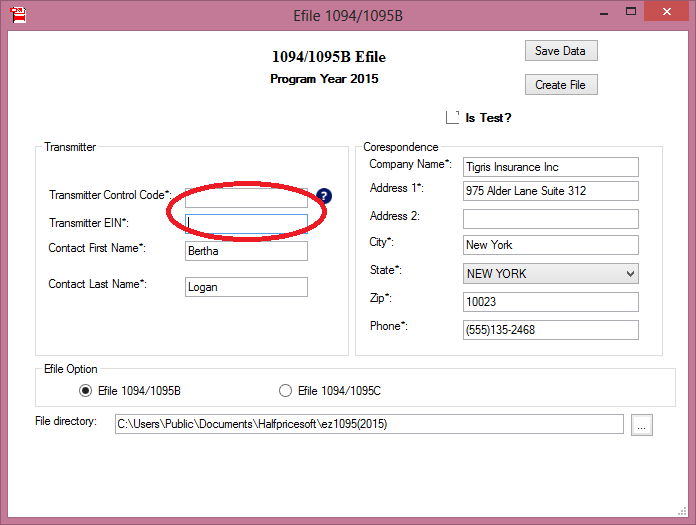Viewport: 696px width, 525px height.
Task: Click the app icon in title bar
Action: (x=18, y=14)
